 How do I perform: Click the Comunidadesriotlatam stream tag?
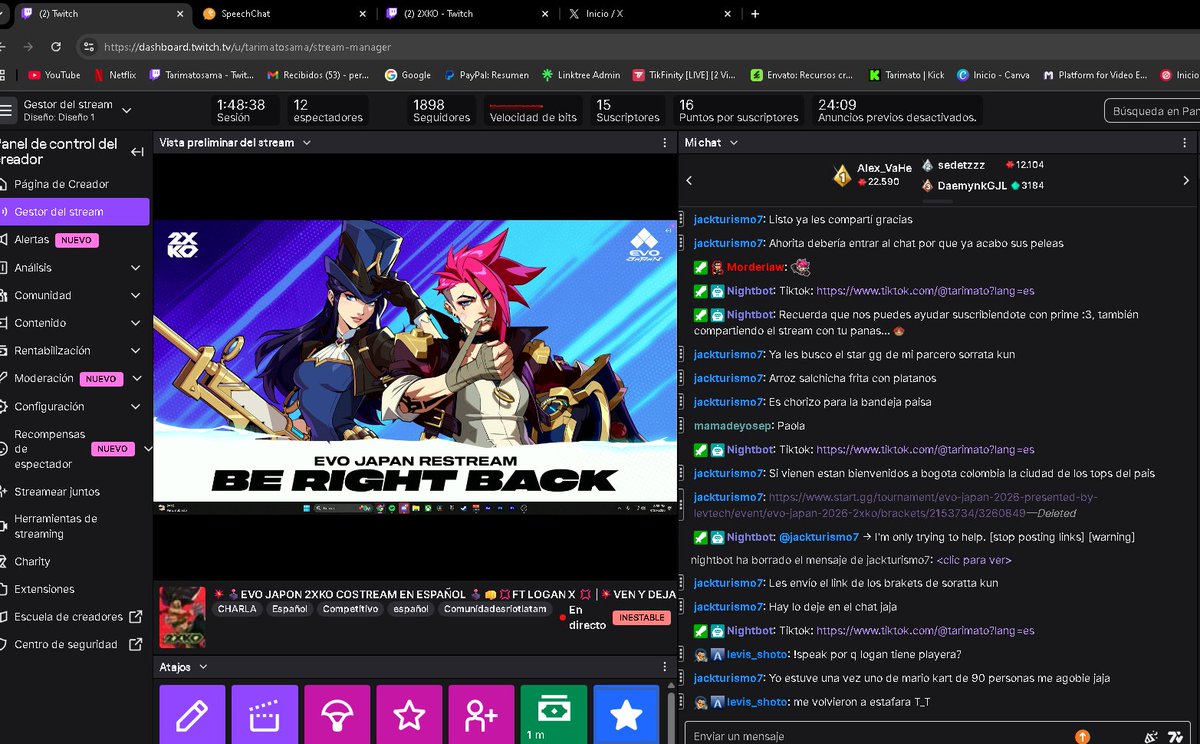tap(496, 609)
